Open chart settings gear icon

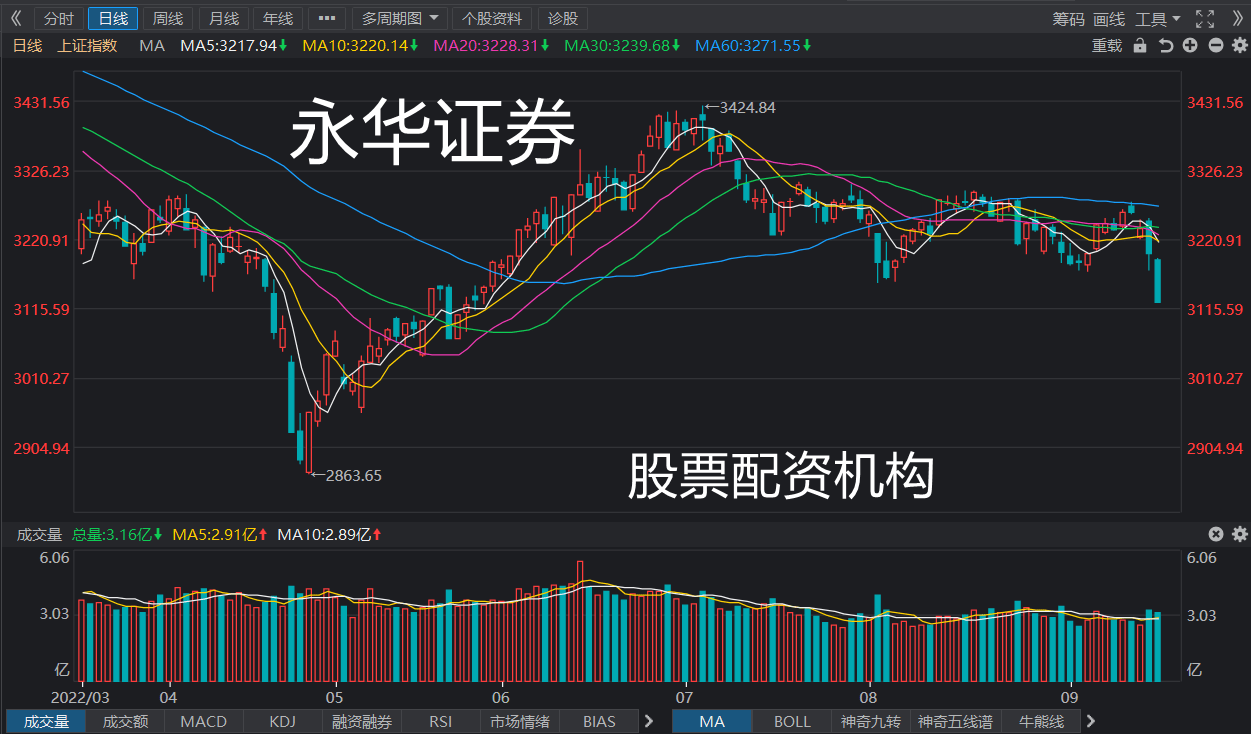[1240, 45]
